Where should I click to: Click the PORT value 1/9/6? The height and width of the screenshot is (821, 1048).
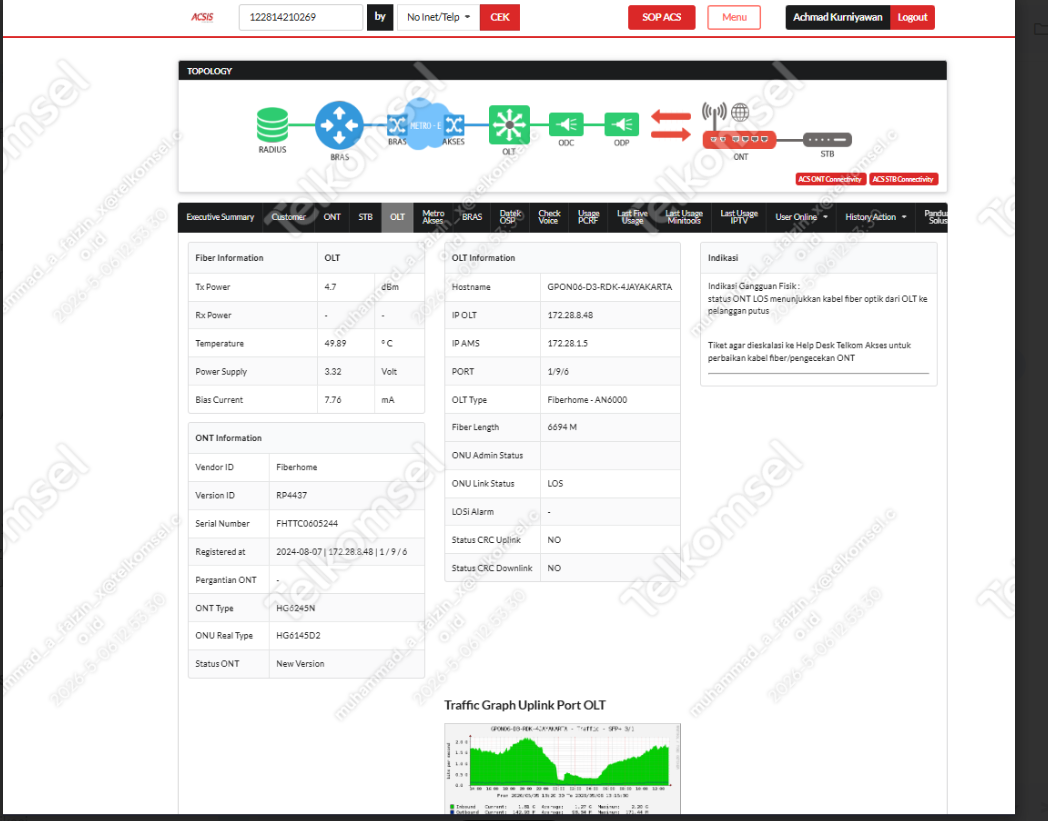point(558,371)
